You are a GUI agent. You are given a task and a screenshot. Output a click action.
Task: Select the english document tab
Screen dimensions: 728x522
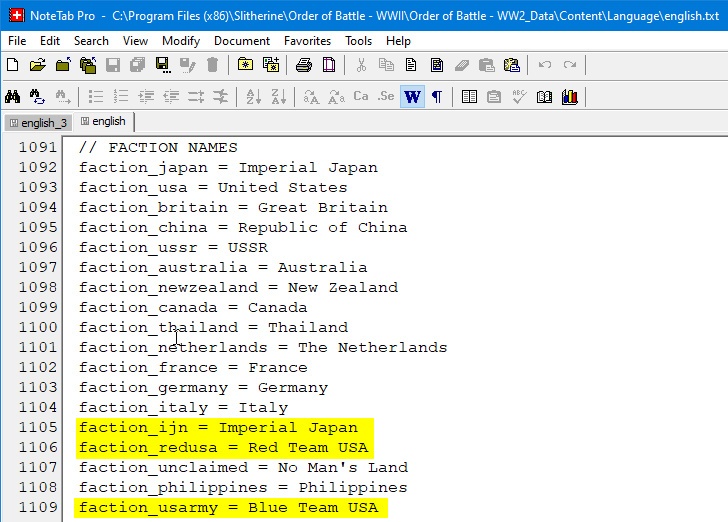[104, 122]
